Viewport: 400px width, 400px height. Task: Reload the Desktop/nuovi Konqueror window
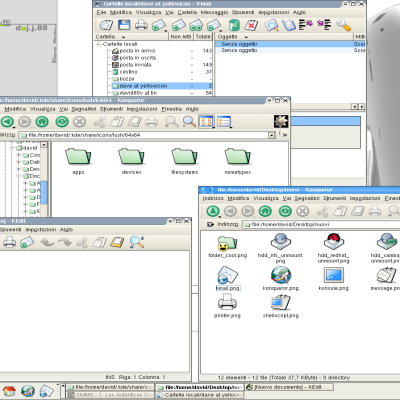tap(285, 211)
